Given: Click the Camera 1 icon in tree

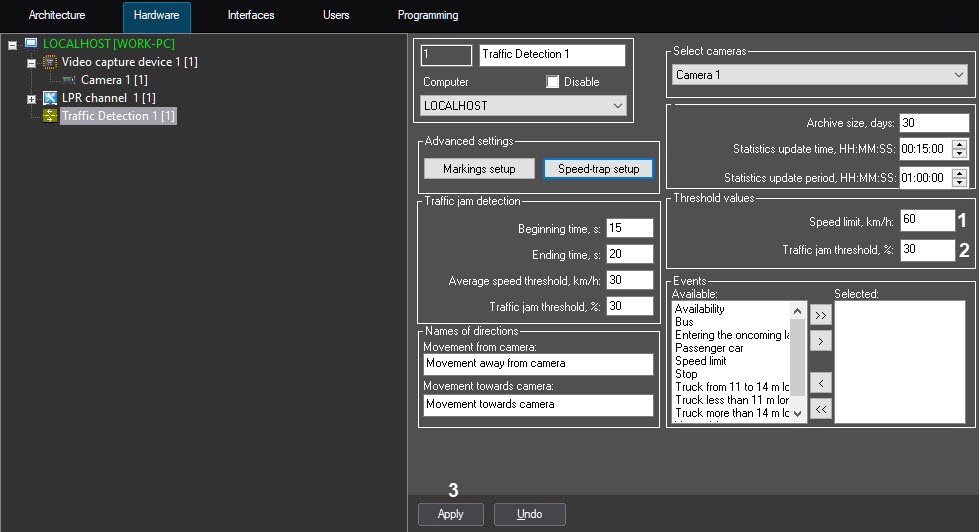Looking at the screenshot, I should [x=69, y=80].
